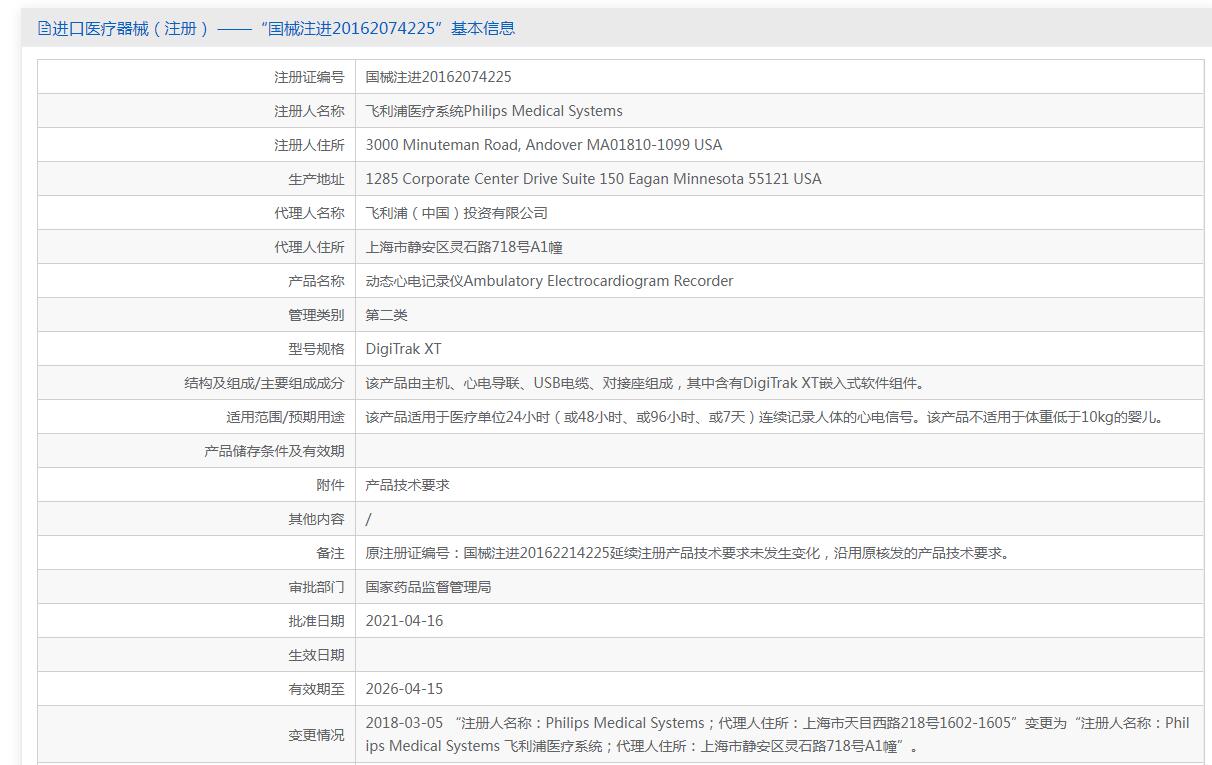Image resolution: width=1212 pixels, height=765 pixels.
Task: Click the 附件 label
Action: click(330, 485)
